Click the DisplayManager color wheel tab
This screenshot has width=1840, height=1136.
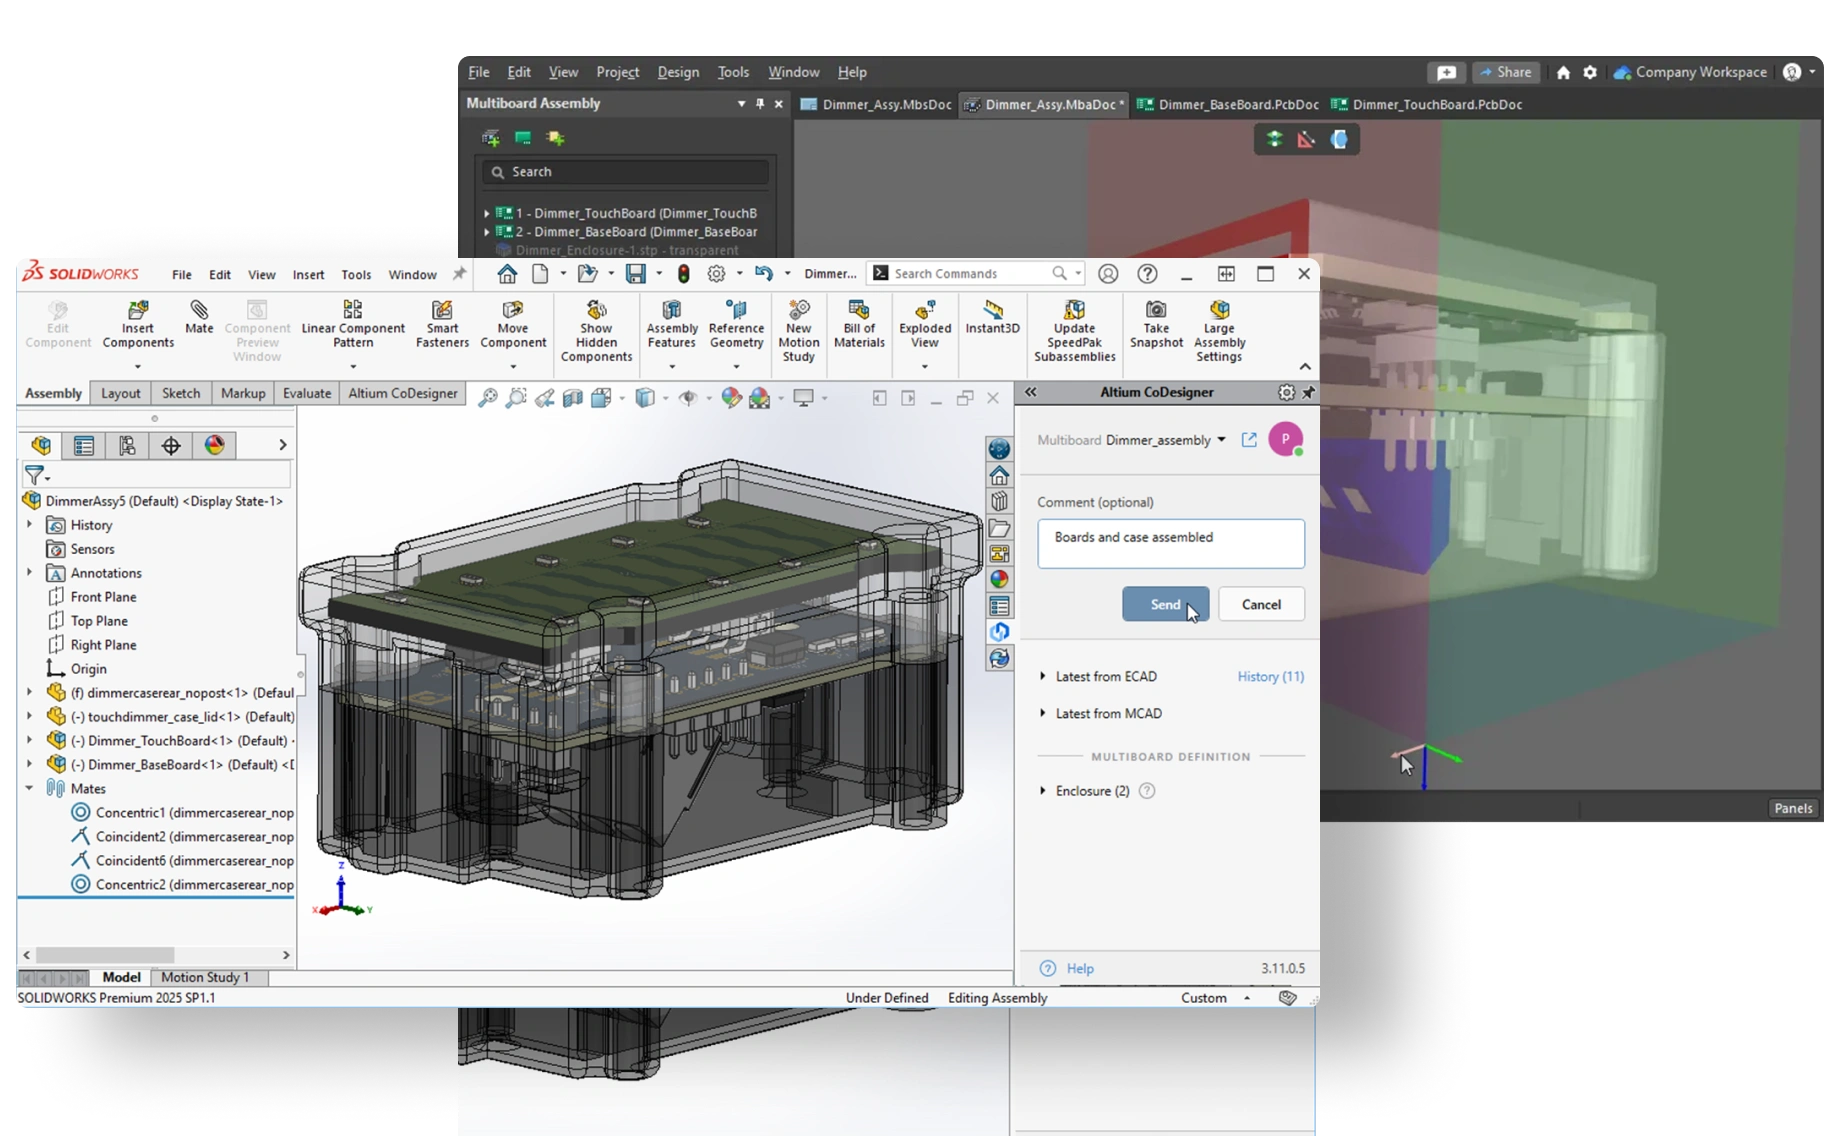[x=214, y=446]
